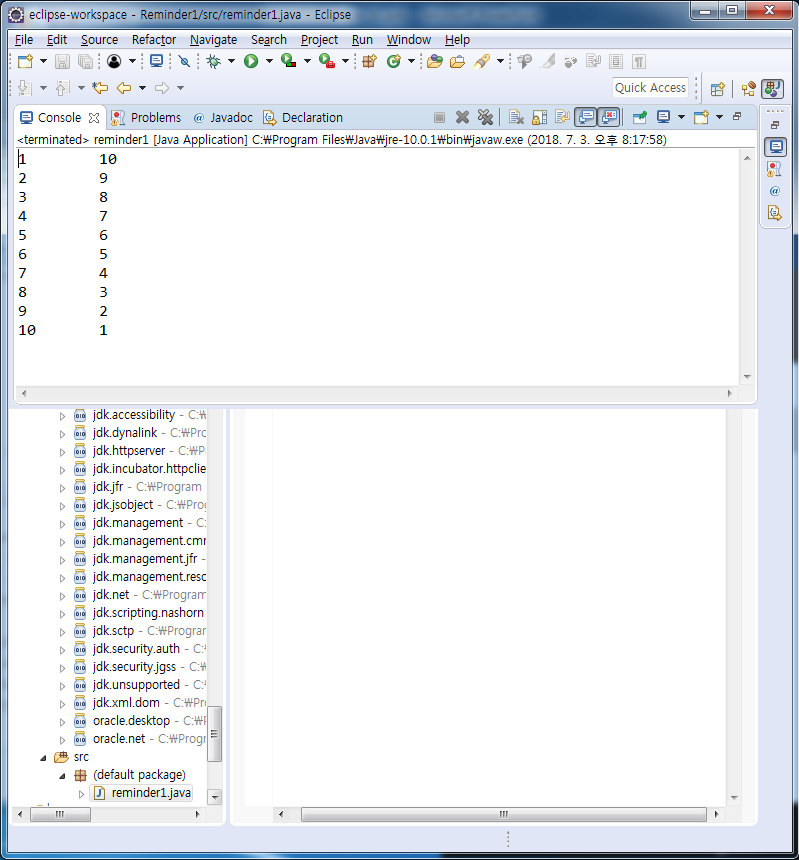Toggle Show Console on Standard Out
Image resolution: width=799 pixels, height=860 pixels.
pos(586,117)
